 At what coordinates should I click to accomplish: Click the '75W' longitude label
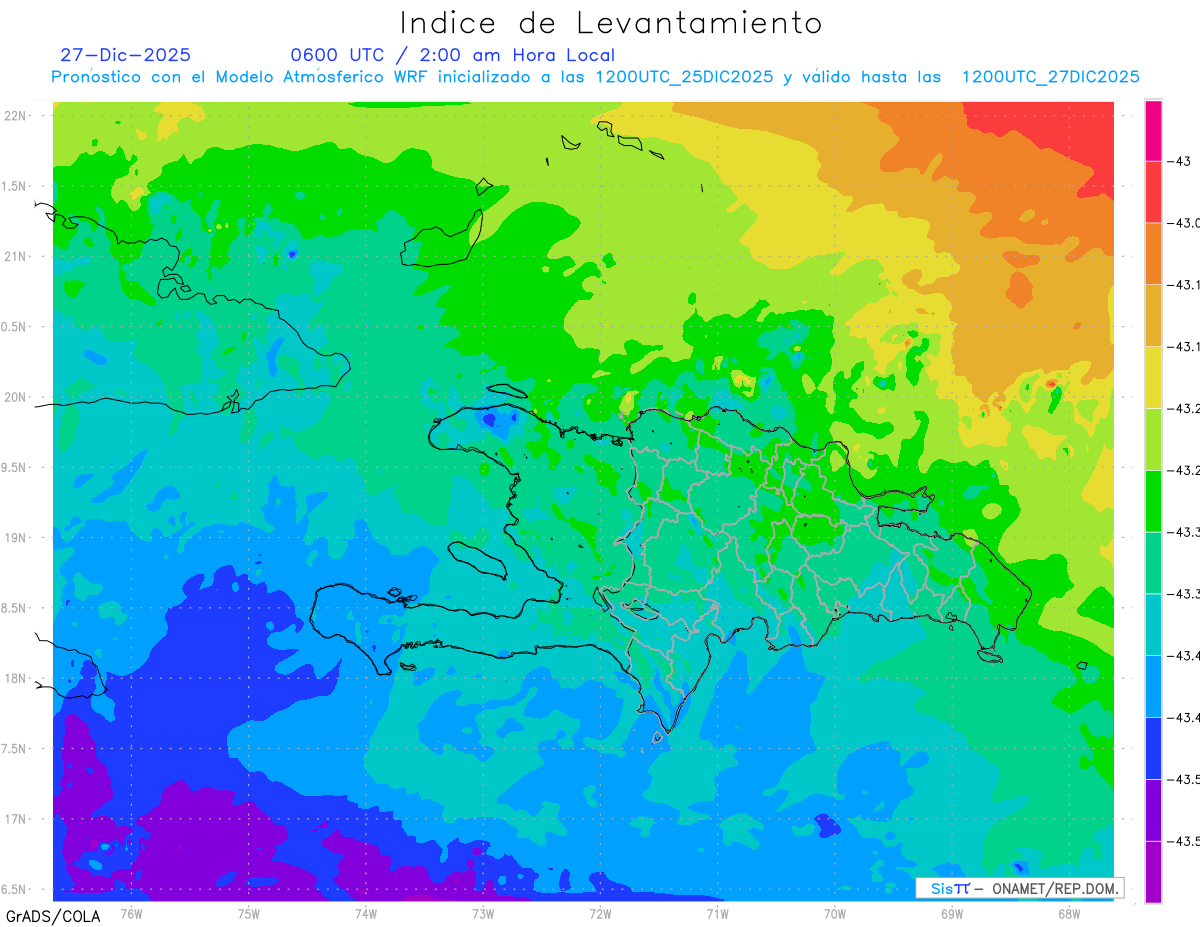[248, 913]
